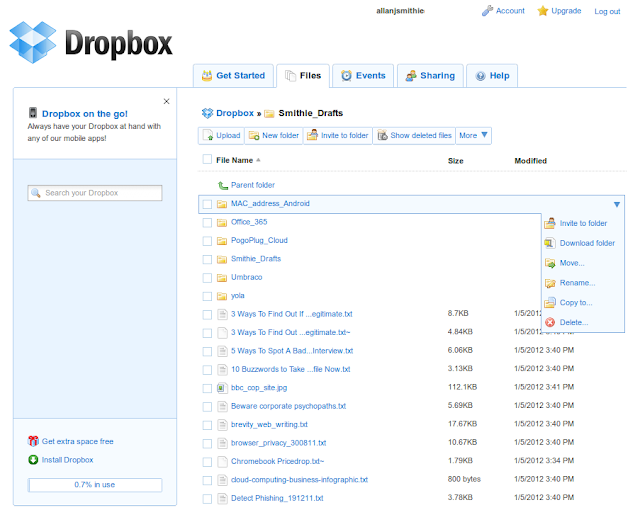This screenshot has height=510, width=640.
Task: Open browser_privacy_300811.txt file
Action: point(278,443)
